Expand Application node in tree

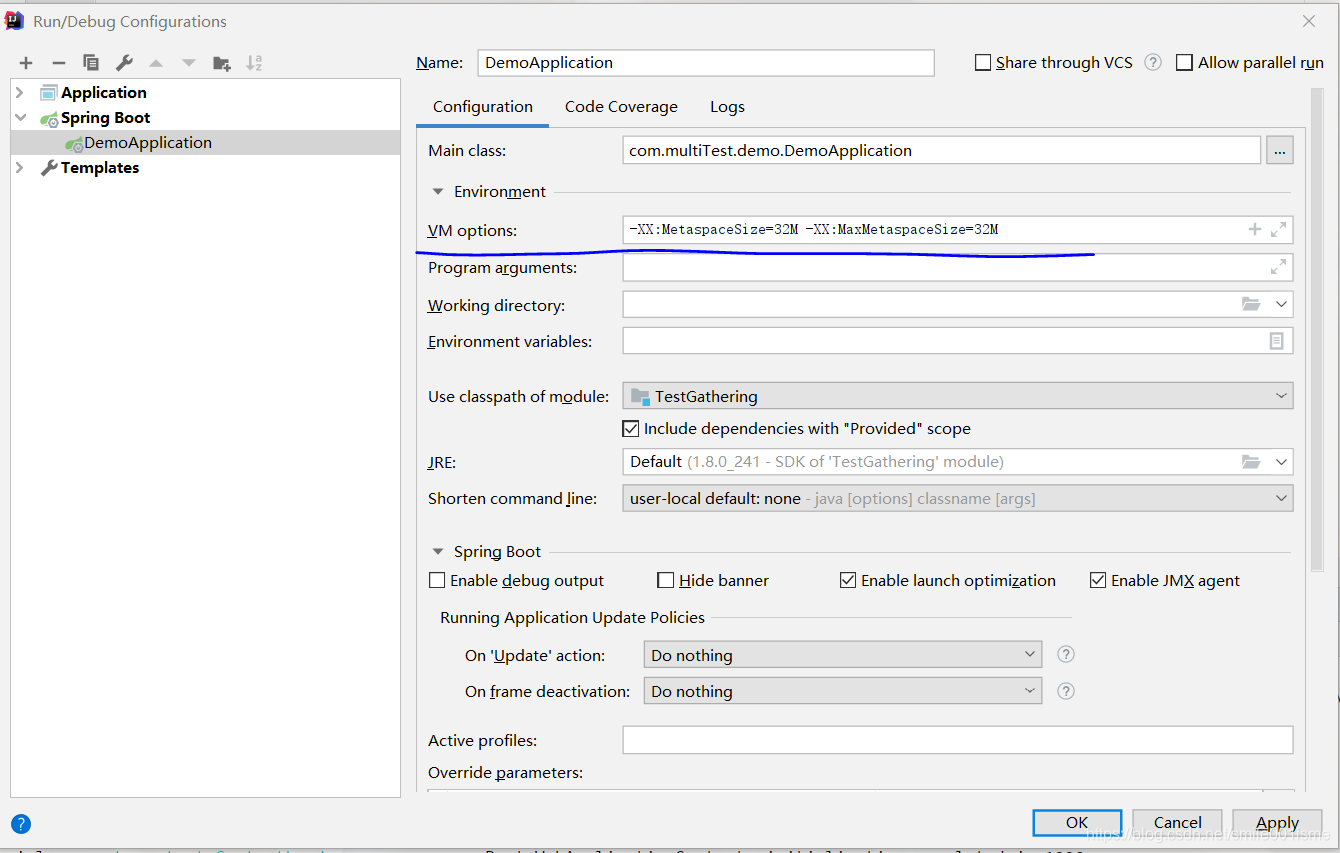(x=20, y=92)
